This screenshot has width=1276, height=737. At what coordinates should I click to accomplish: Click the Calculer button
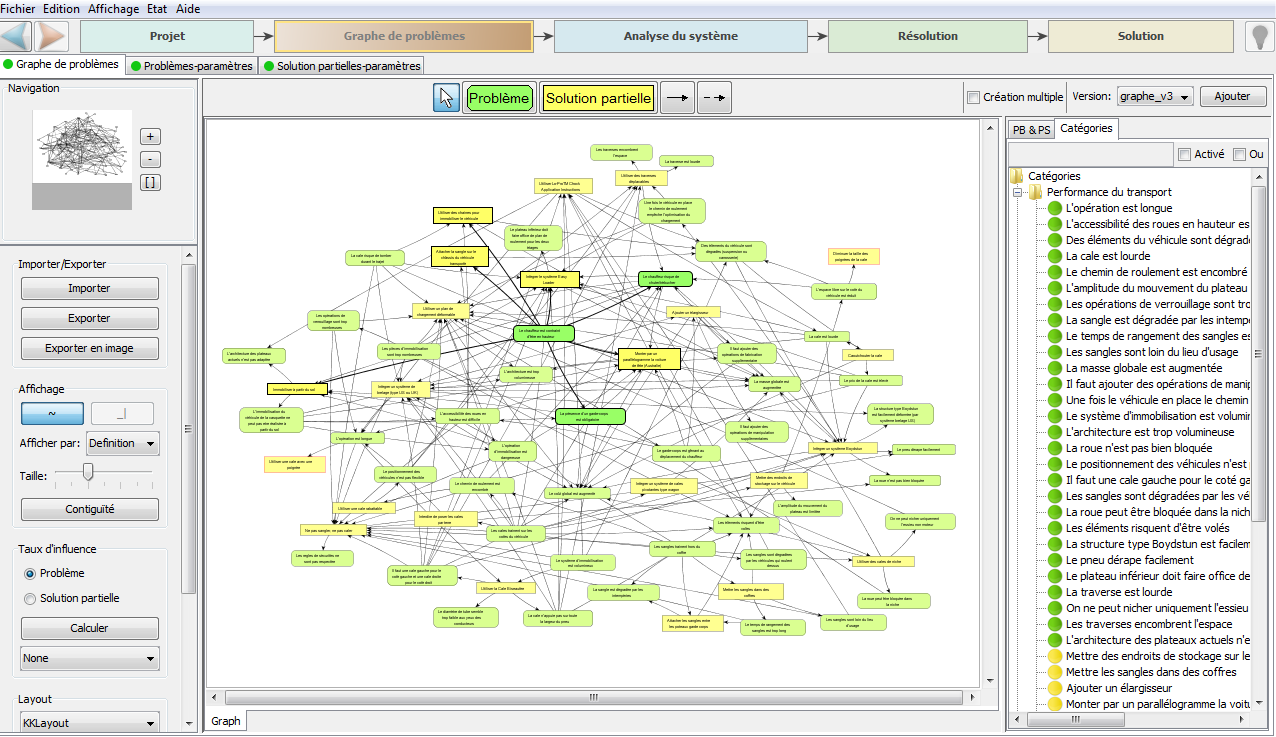tap(89, 628)
